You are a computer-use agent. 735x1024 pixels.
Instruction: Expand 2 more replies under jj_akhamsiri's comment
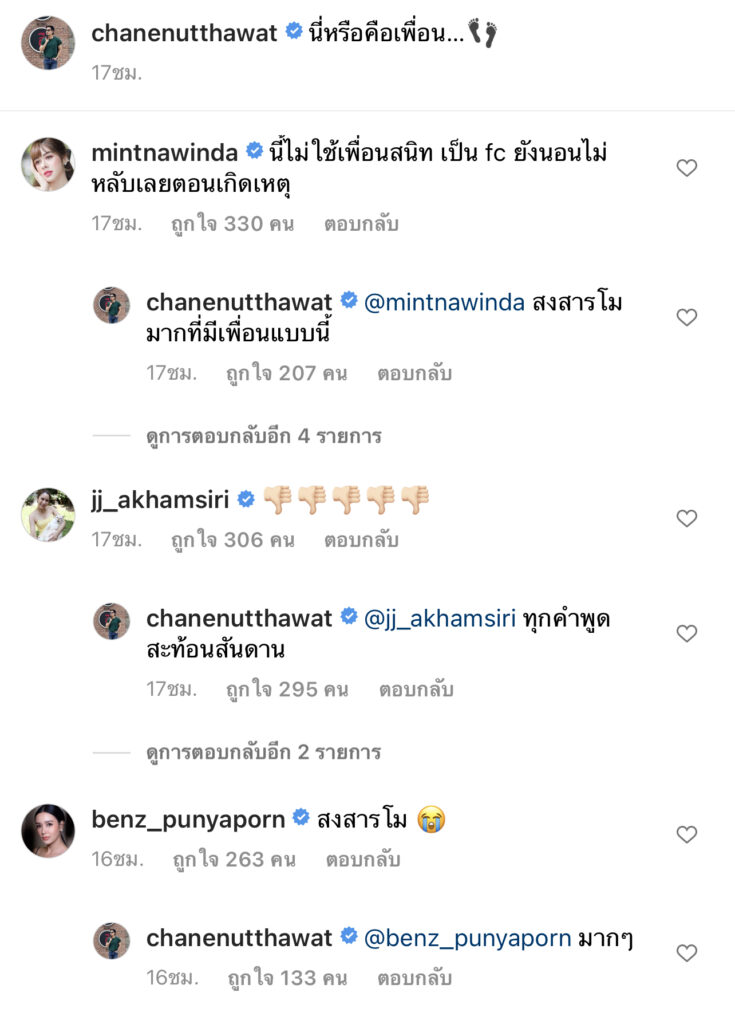[263, 752]
